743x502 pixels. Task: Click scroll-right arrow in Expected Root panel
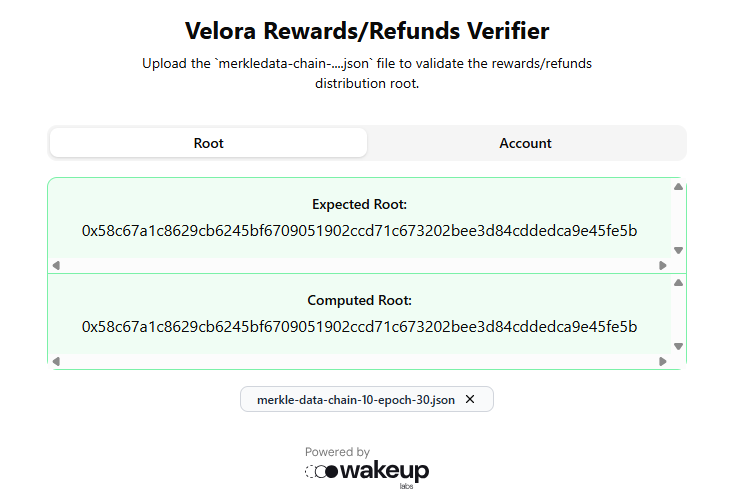(662, 265)
